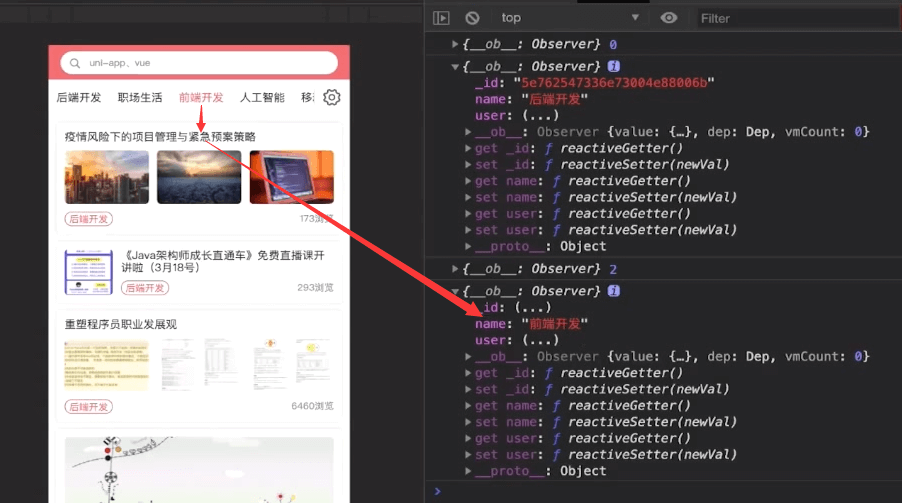The height and width of the screenshot is (503, 902).
Task: Invoke user (...) getter under 前端开发 object
Action: [540, 340]
